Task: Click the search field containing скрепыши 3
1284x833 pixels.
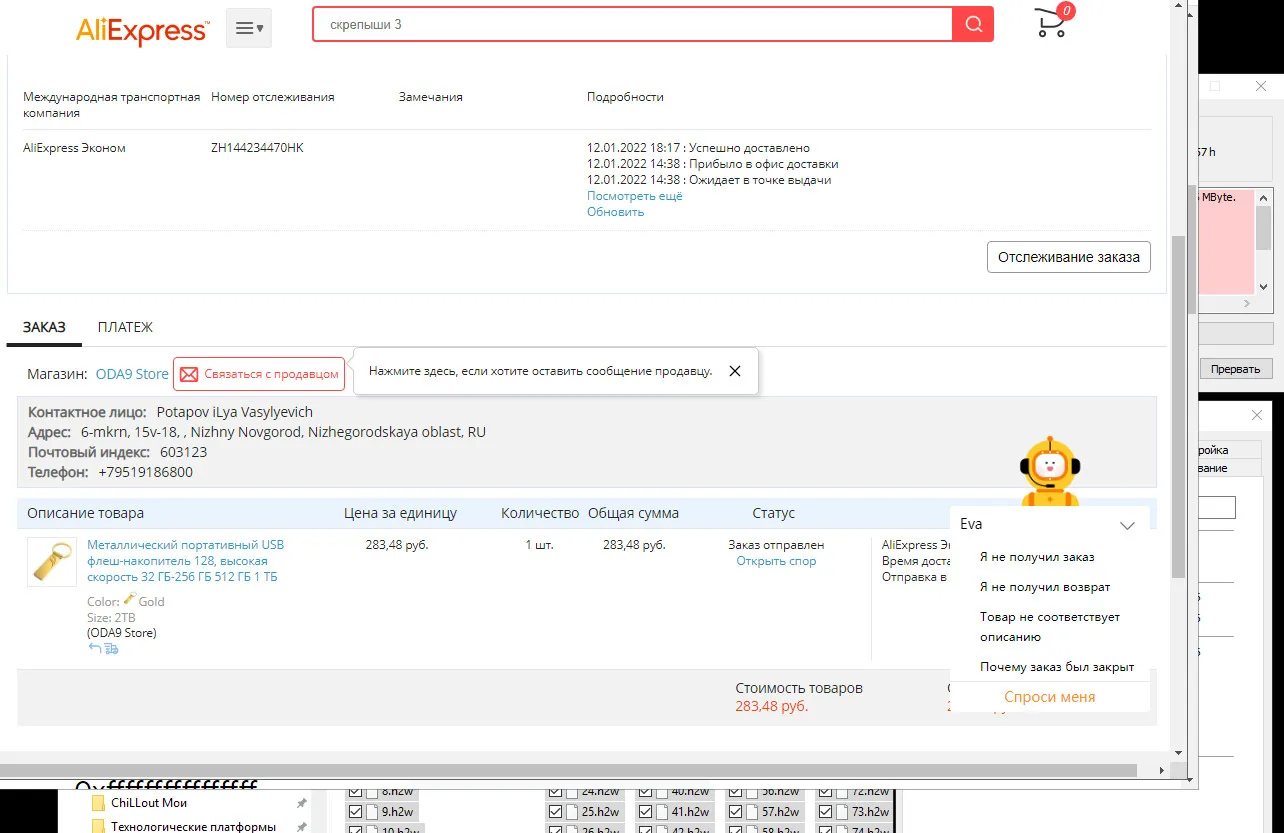Action: tap(632, 24)
